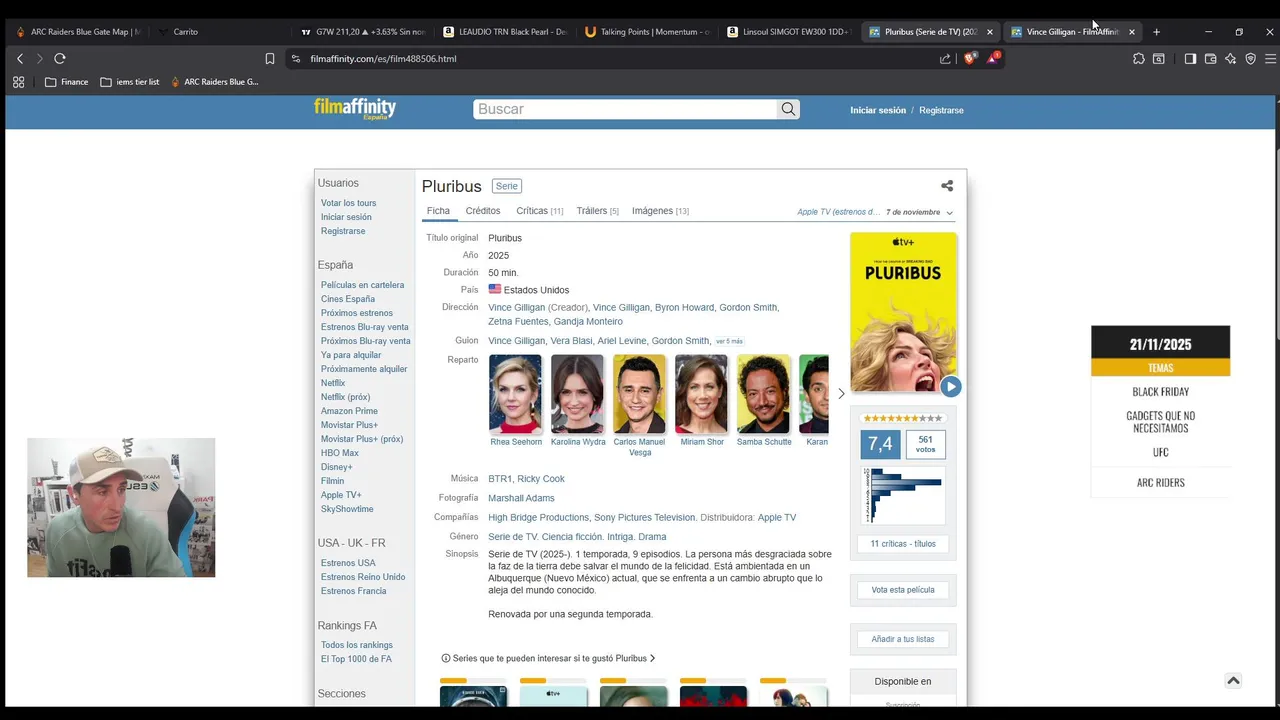Open a new browser tab

(1156, 32)
